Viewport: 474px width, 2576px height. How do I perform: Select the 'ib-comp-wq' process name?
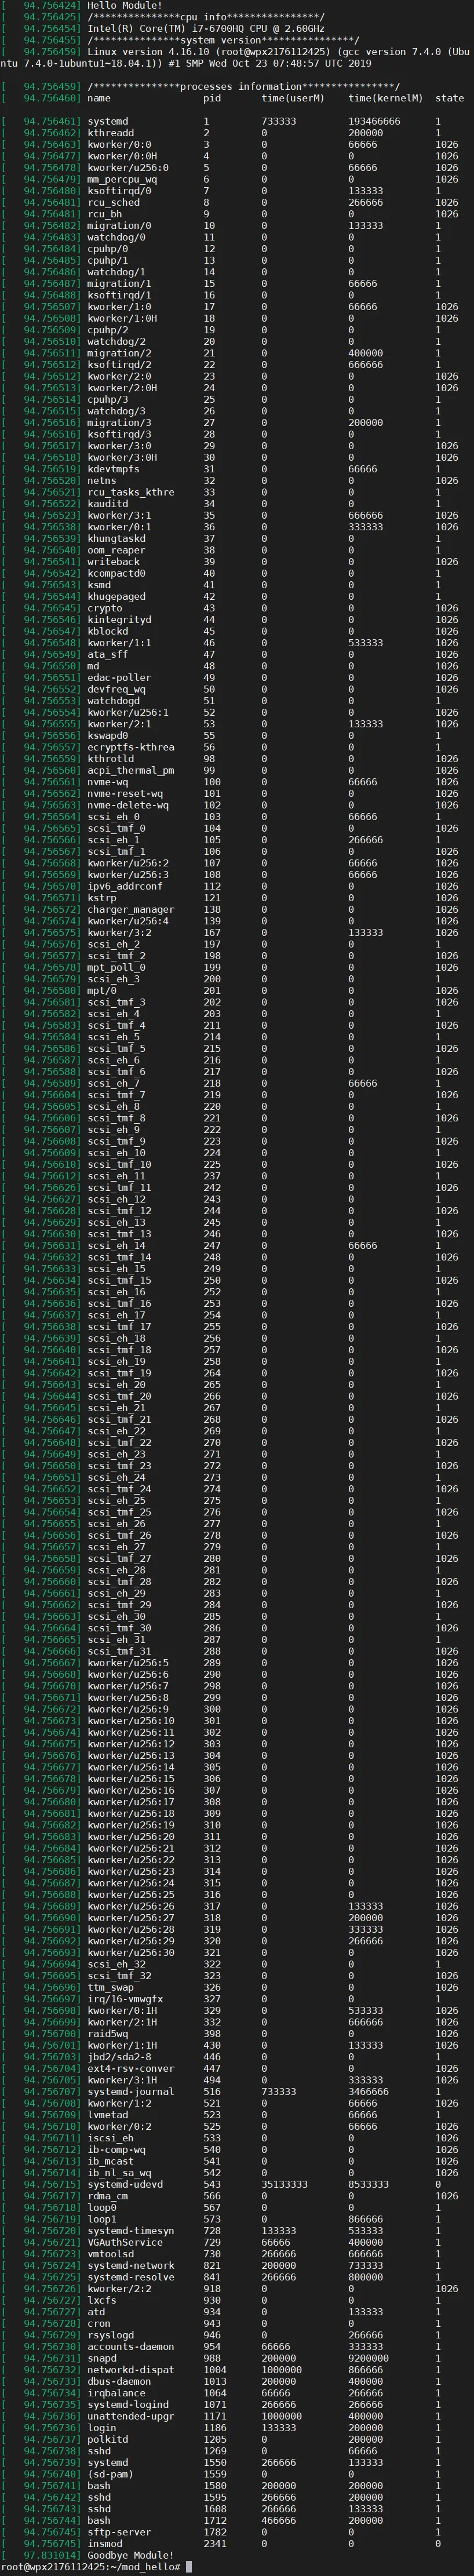pyautogui.click(x=116, y=2150)
